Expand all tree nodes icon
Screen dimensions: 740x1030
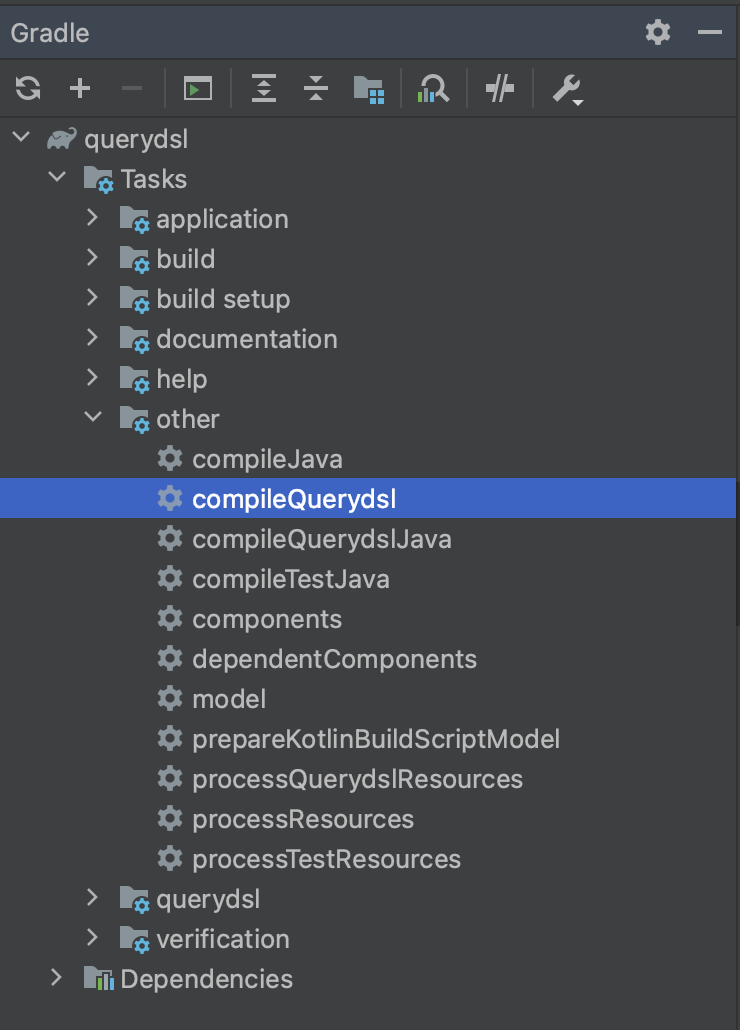pyautogui.click(x=264, y=88)
